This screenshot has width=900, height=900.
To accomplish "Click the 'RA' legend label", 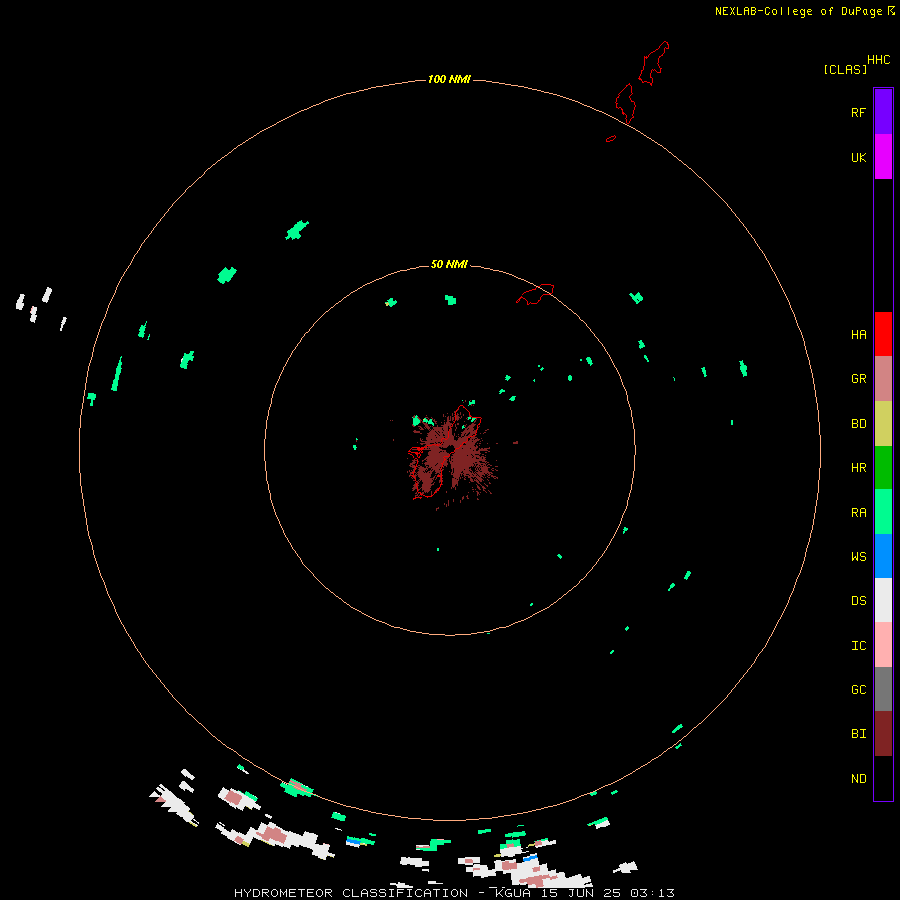I will [x=859, y=513].
